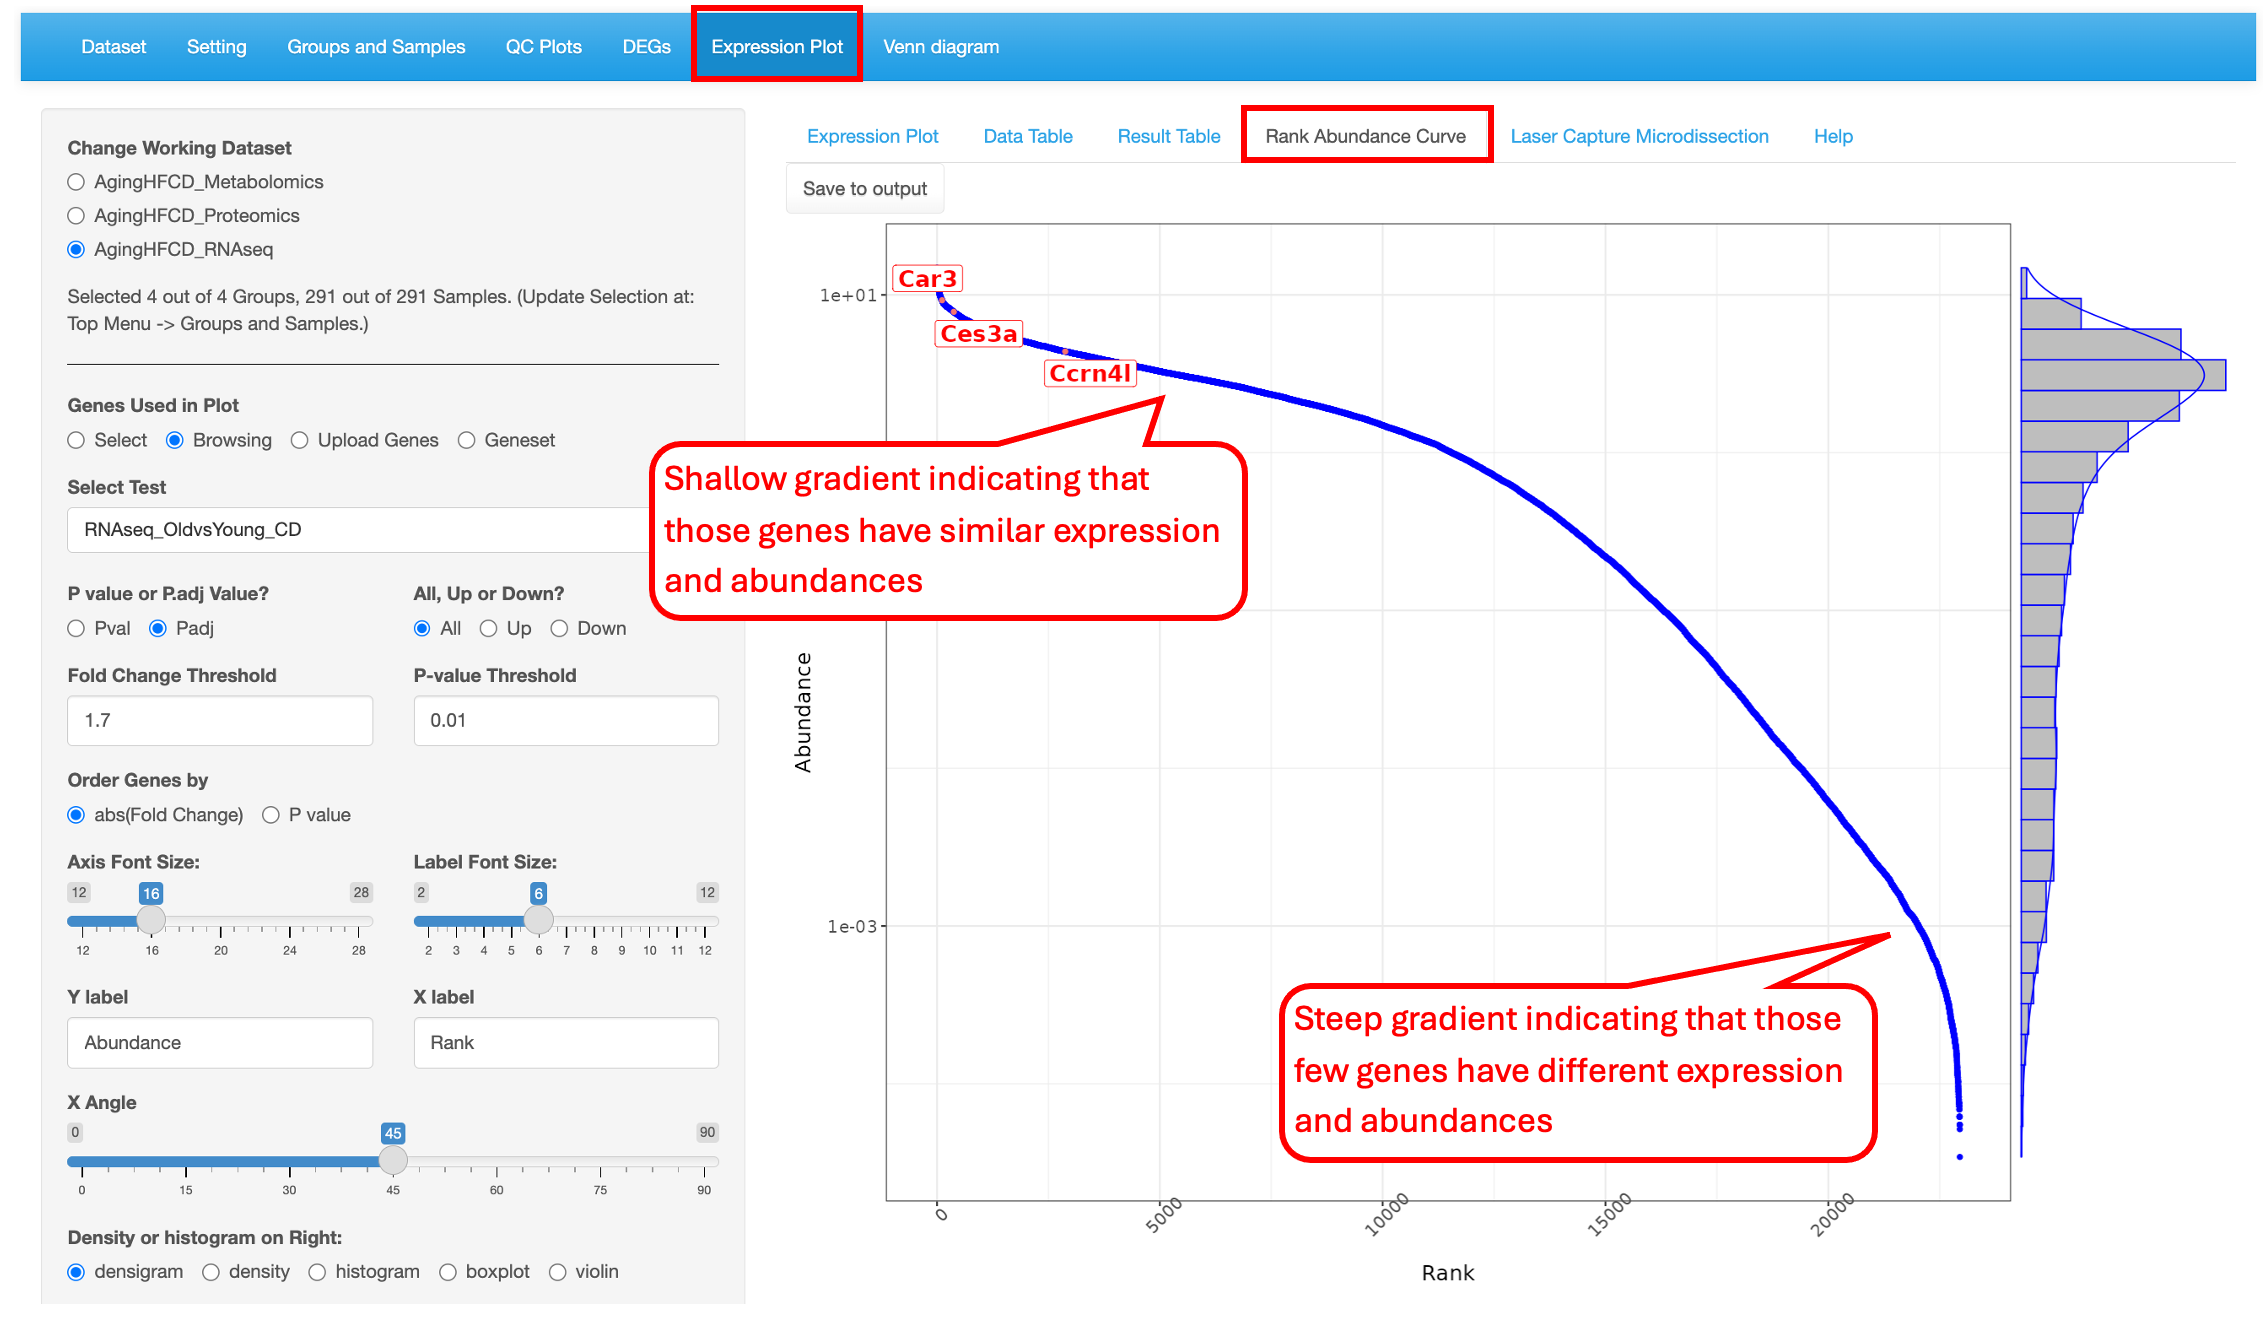Click the Label Font Size slider handle

538,920
